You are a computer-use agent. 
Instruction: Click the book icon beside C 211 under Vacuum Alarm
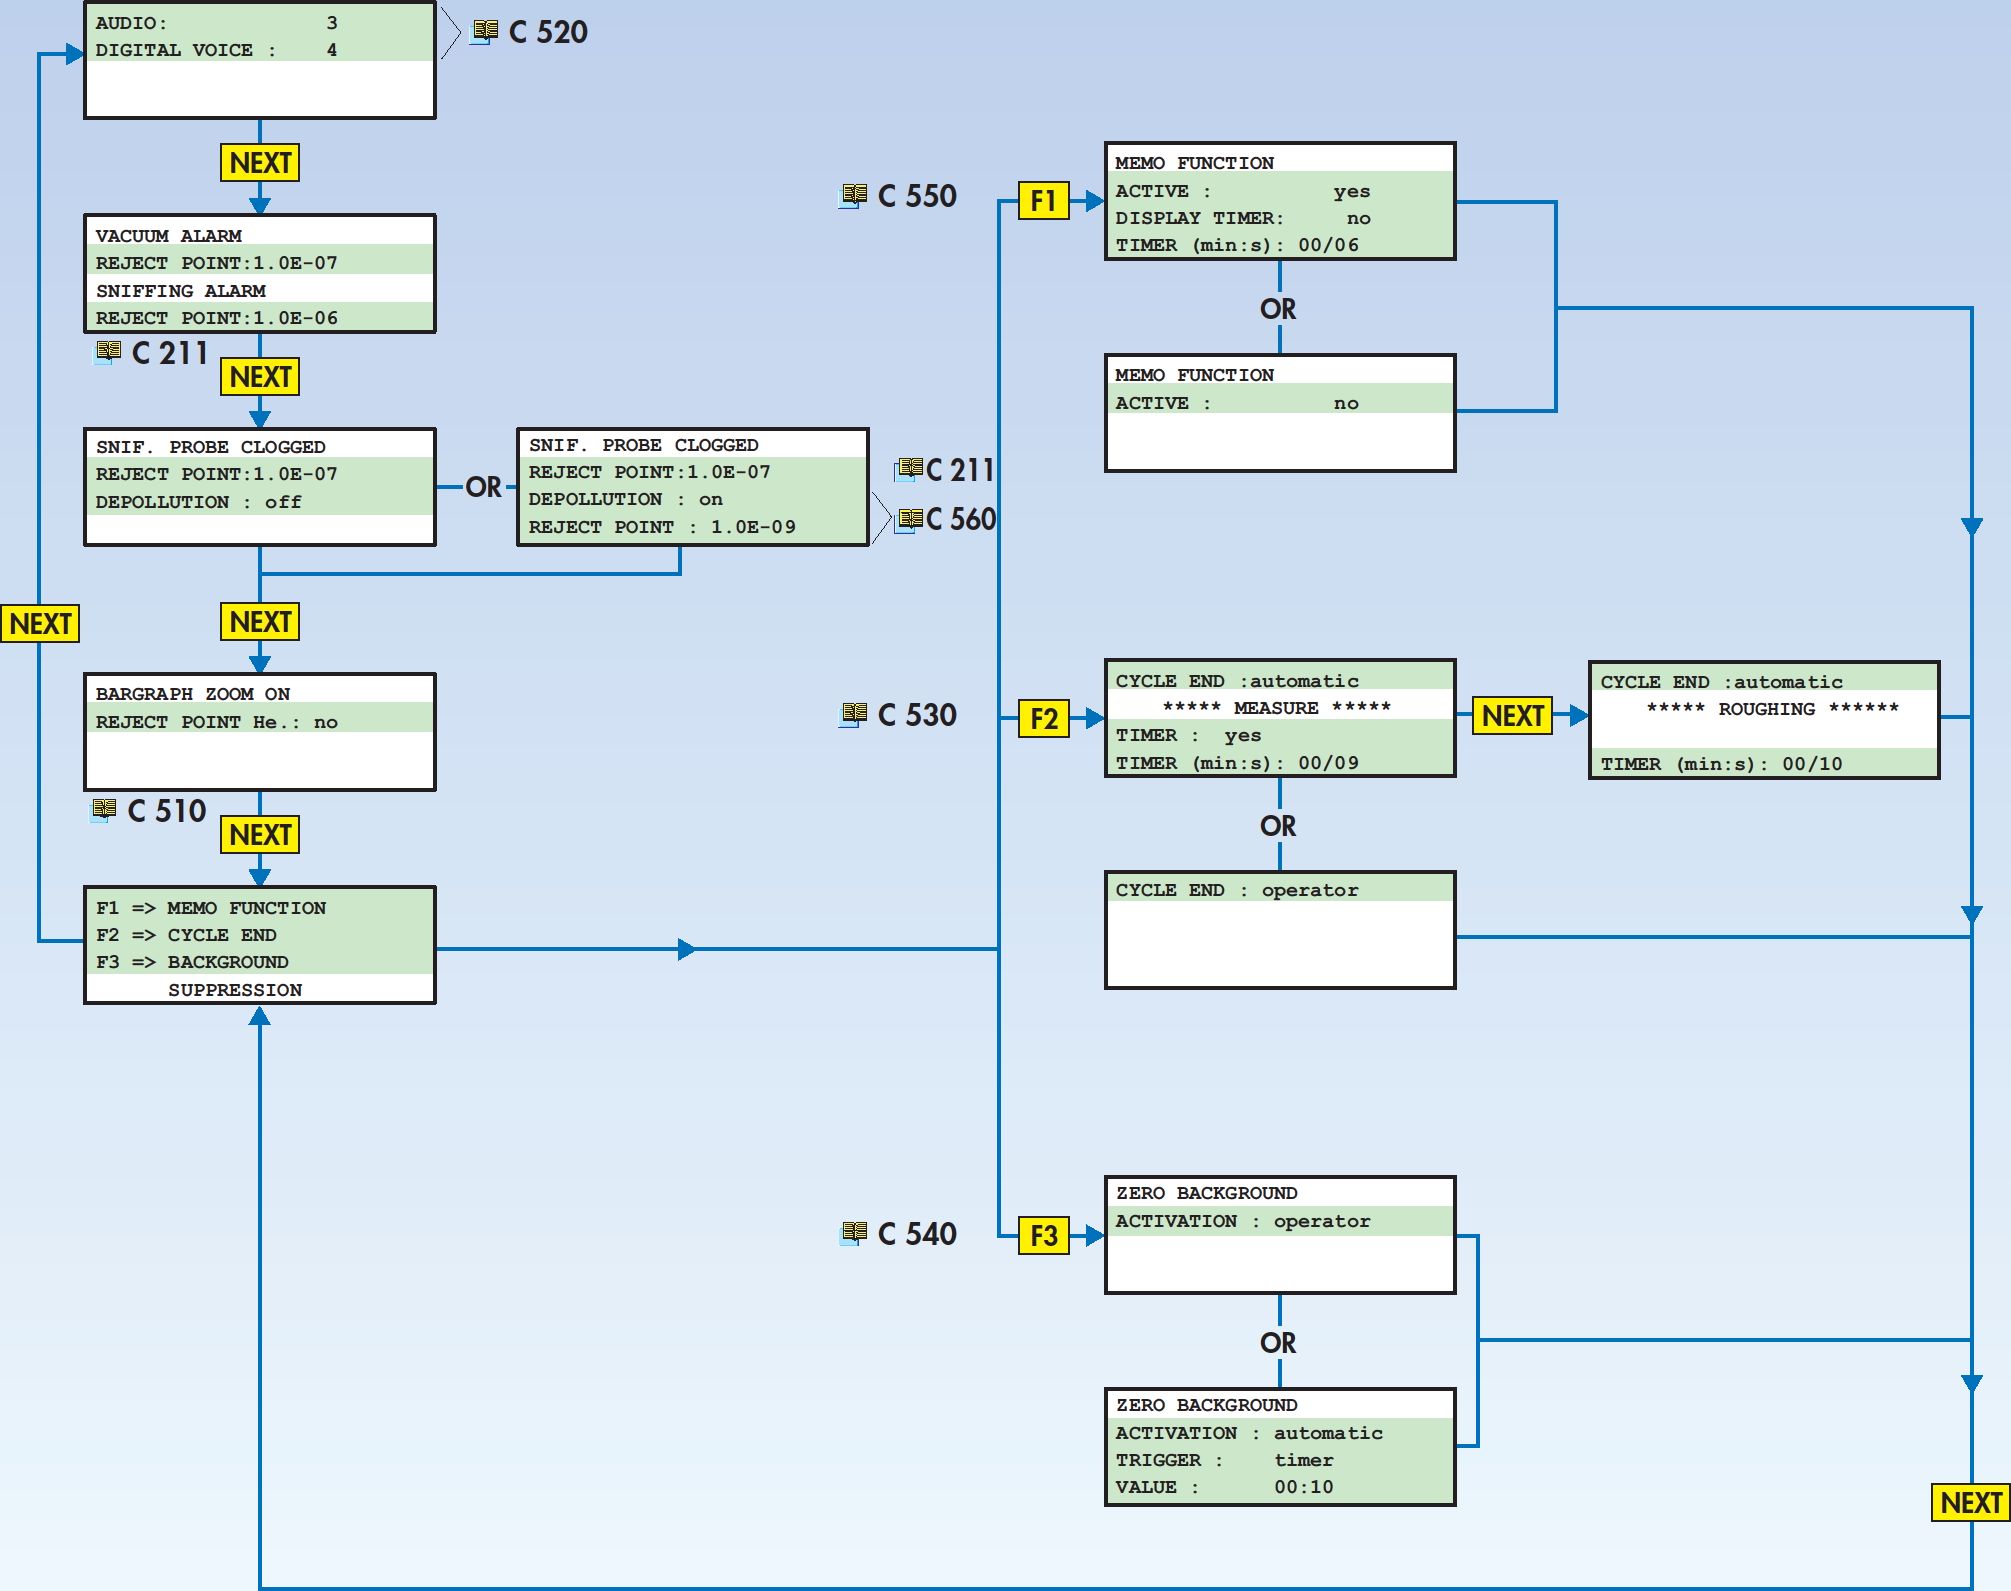(107, 351)
